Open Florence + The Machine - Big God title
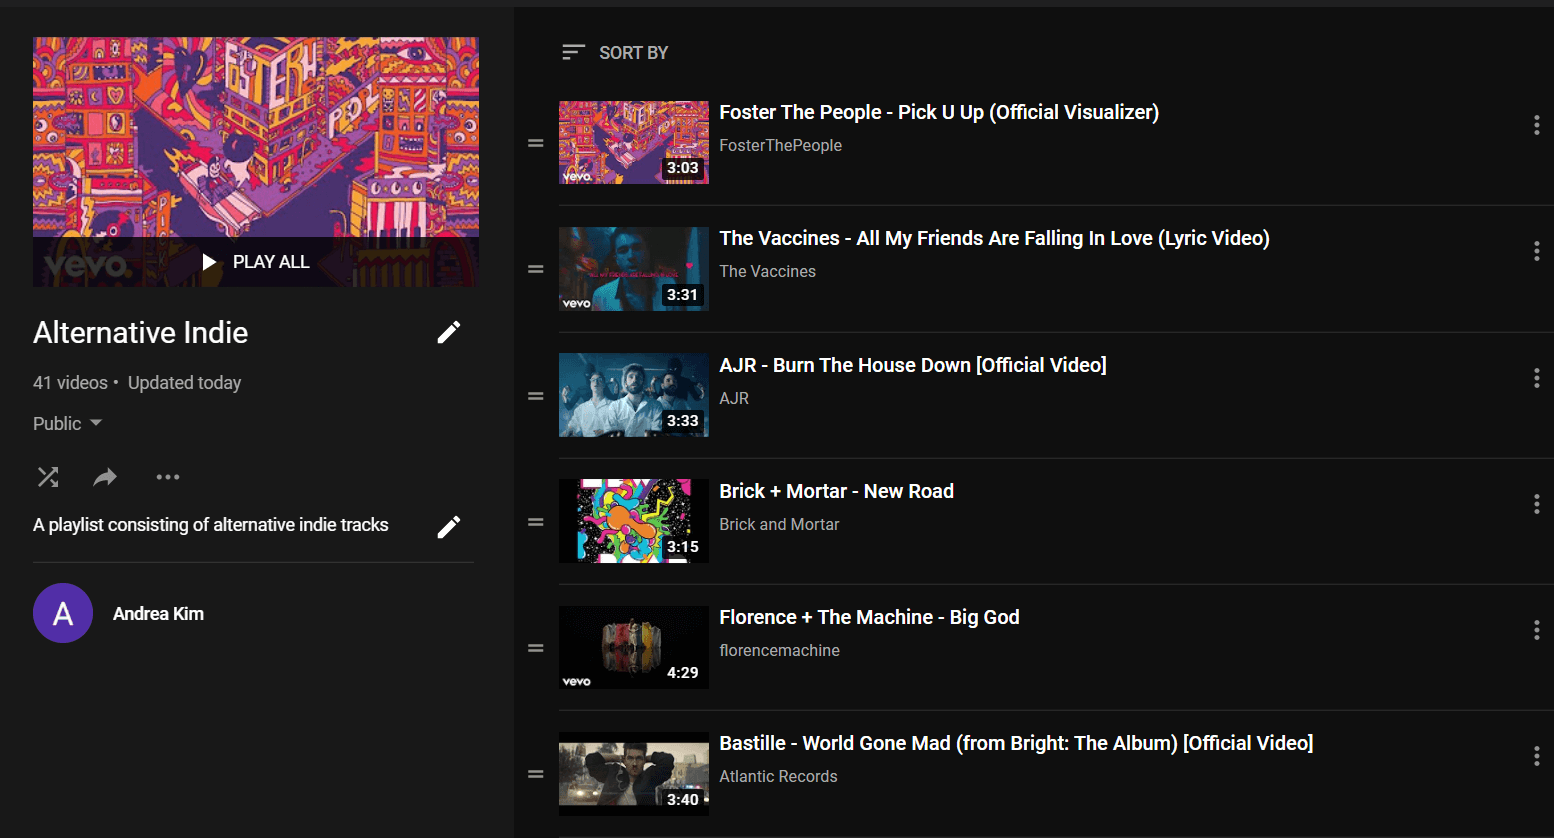1554x838 pixels. click(869, 617)
